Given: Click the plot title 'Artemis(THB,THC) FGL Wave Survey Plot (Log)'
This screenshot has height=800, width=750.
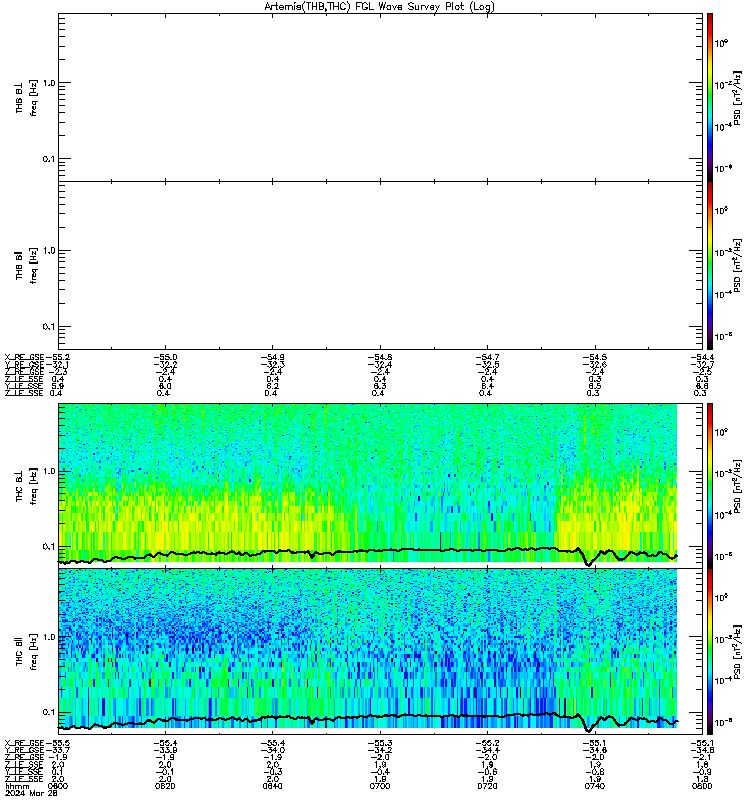Looking at the screenshot, I should pyautogui.click(x=379, y=7).
